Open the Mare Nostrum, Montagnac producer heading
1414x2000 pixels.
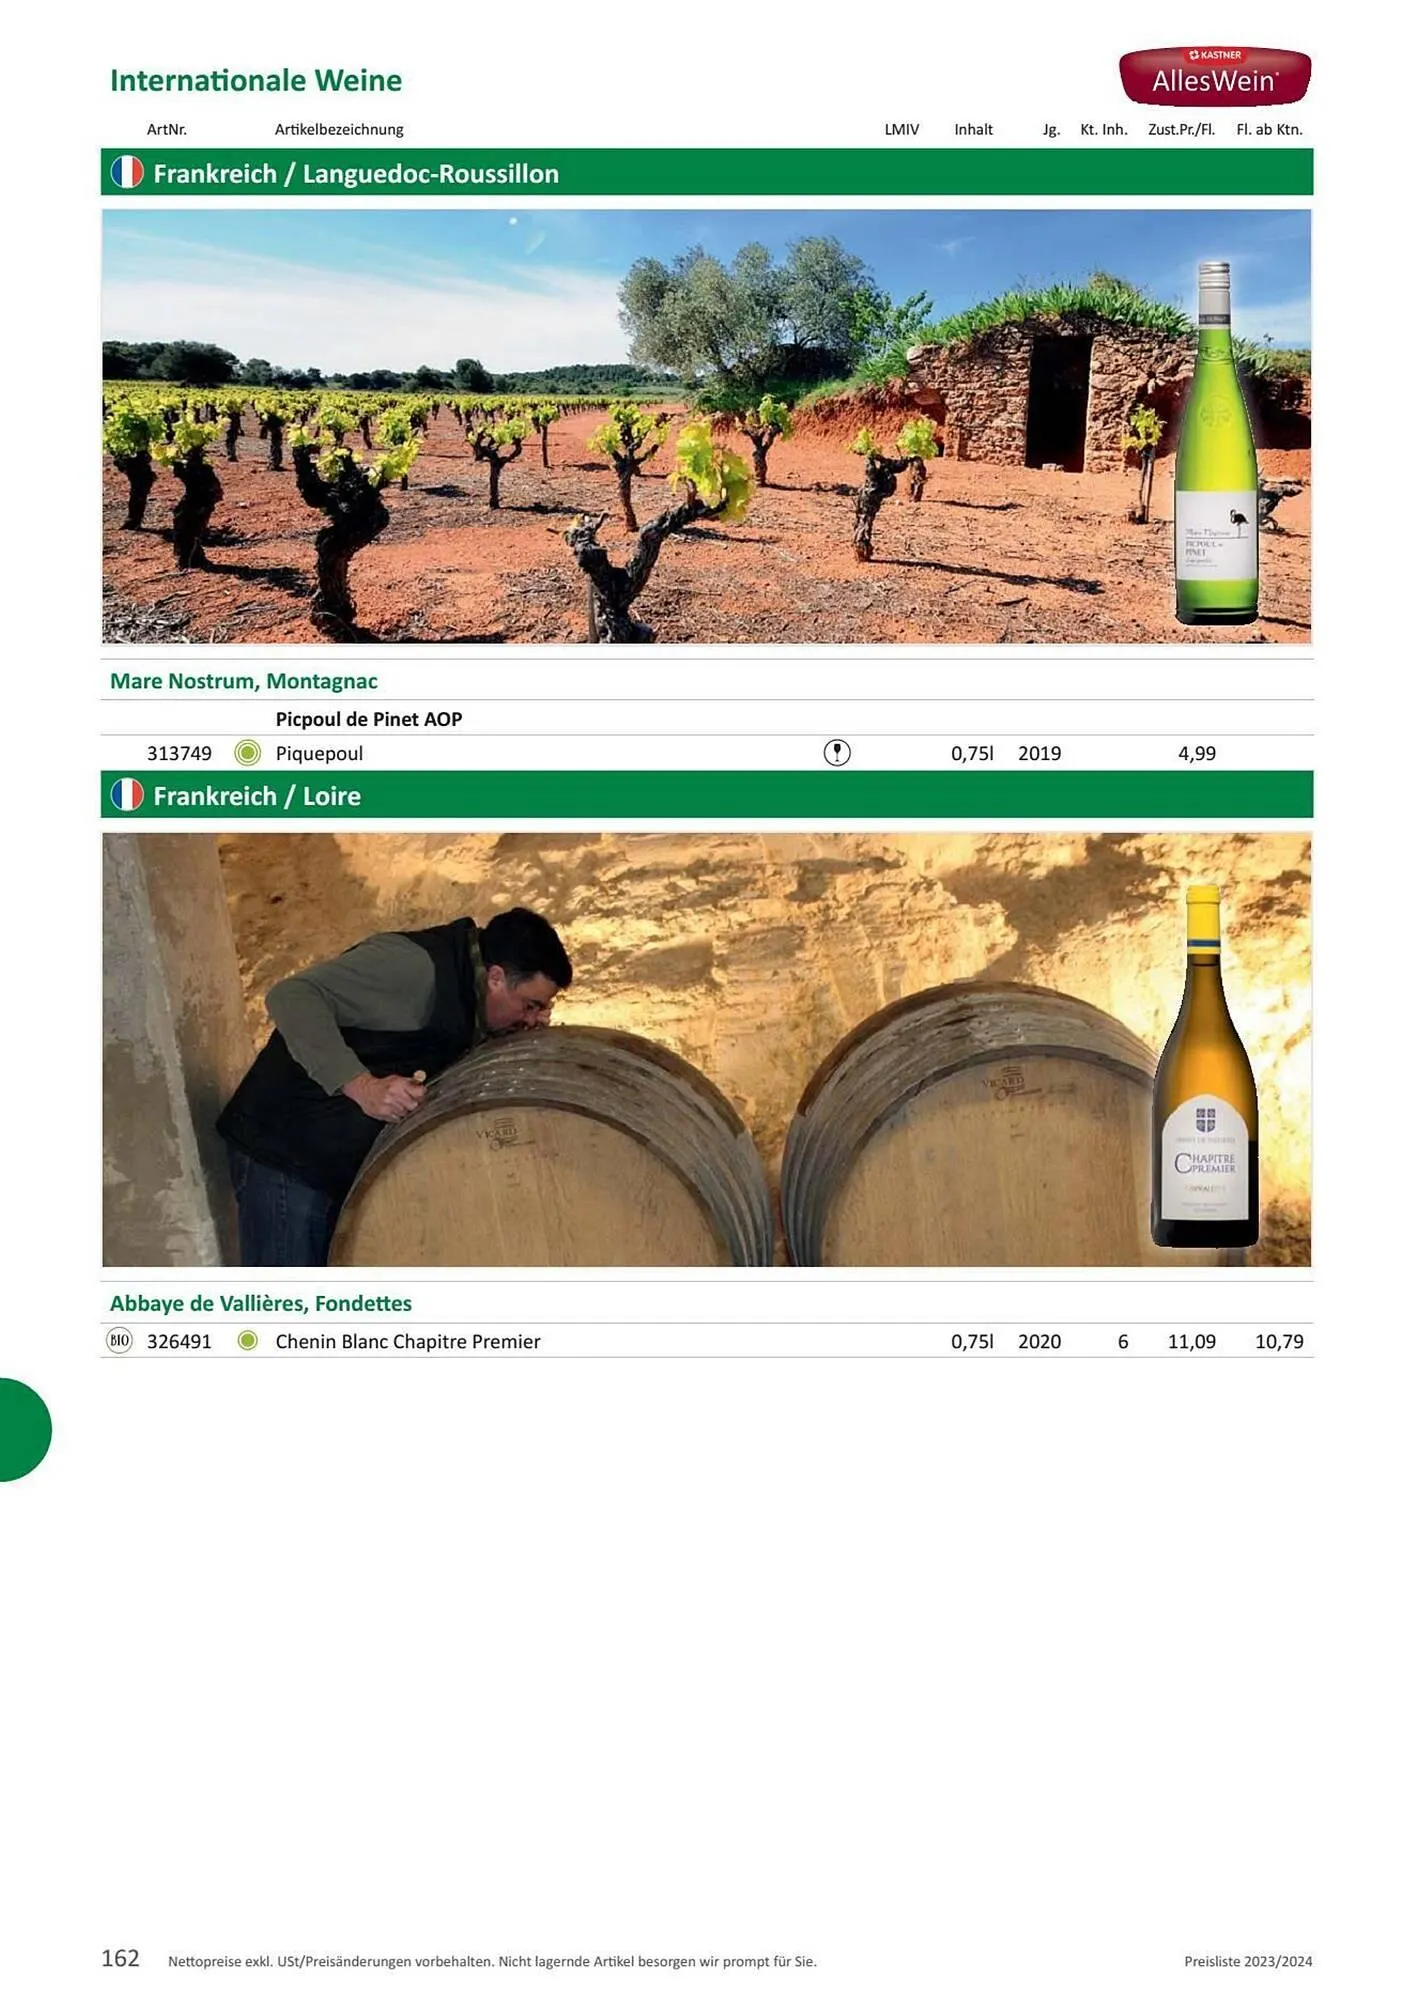[244, 681]
